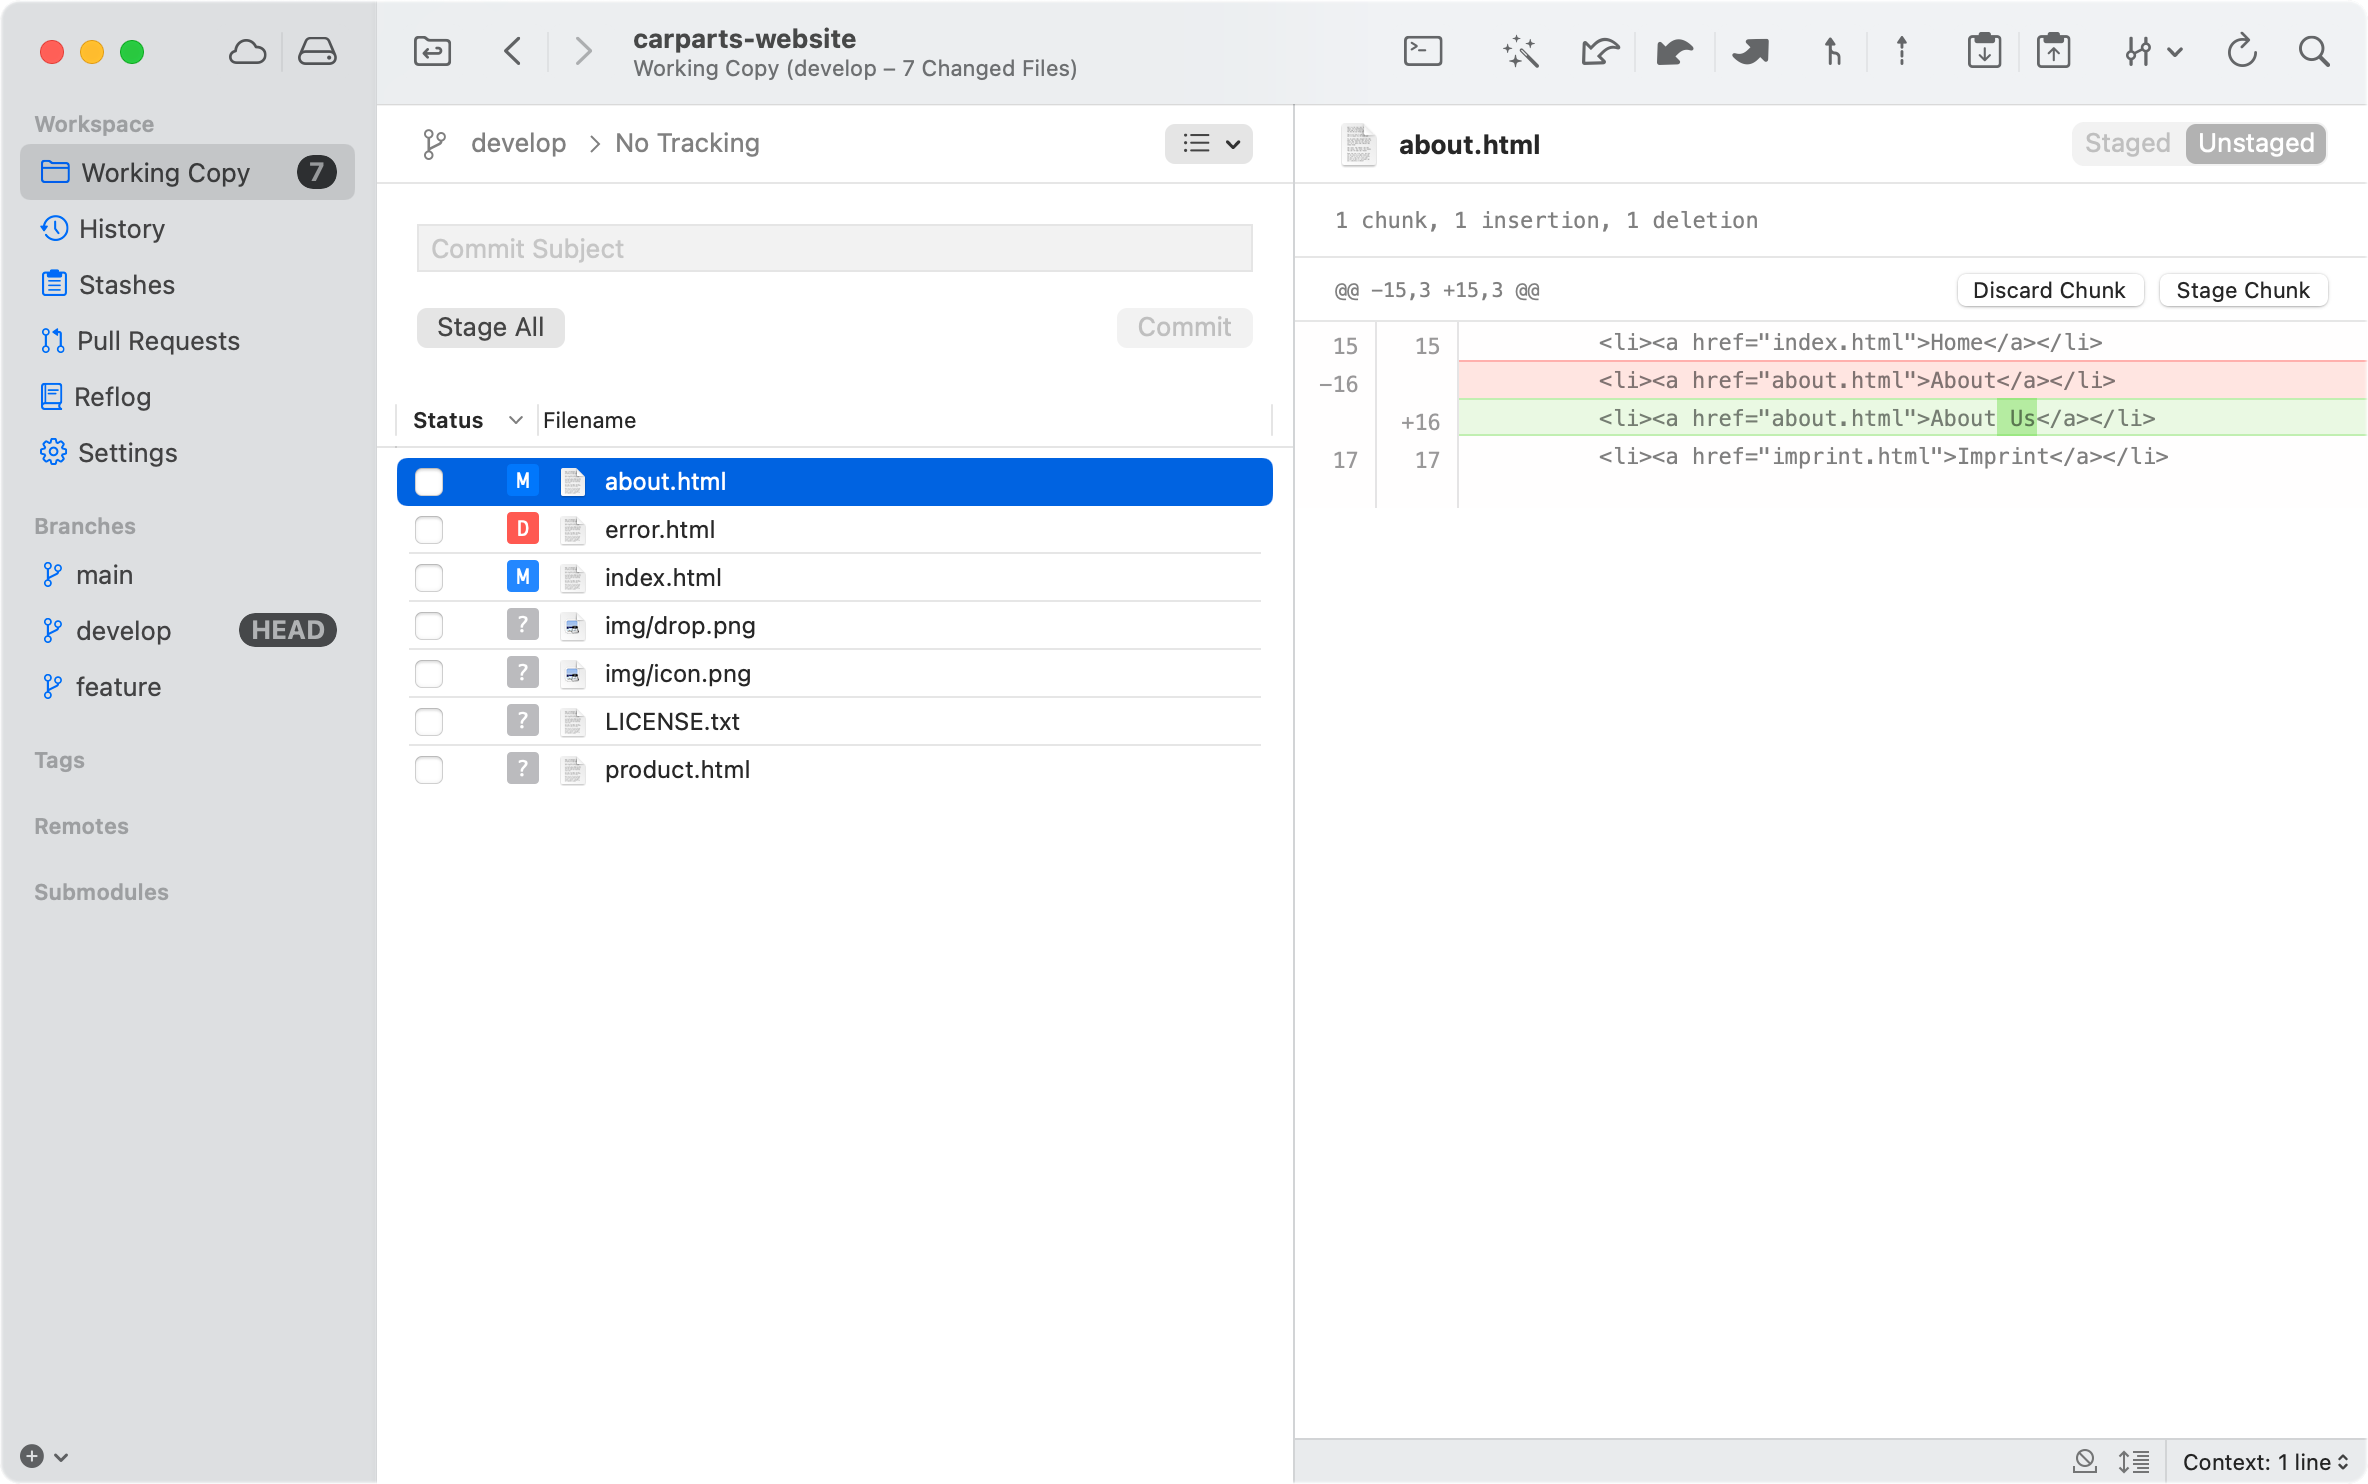This screenshot has height=1484, width=2368.
Task: Click the repository drive icon
Action: pos(317,51)
